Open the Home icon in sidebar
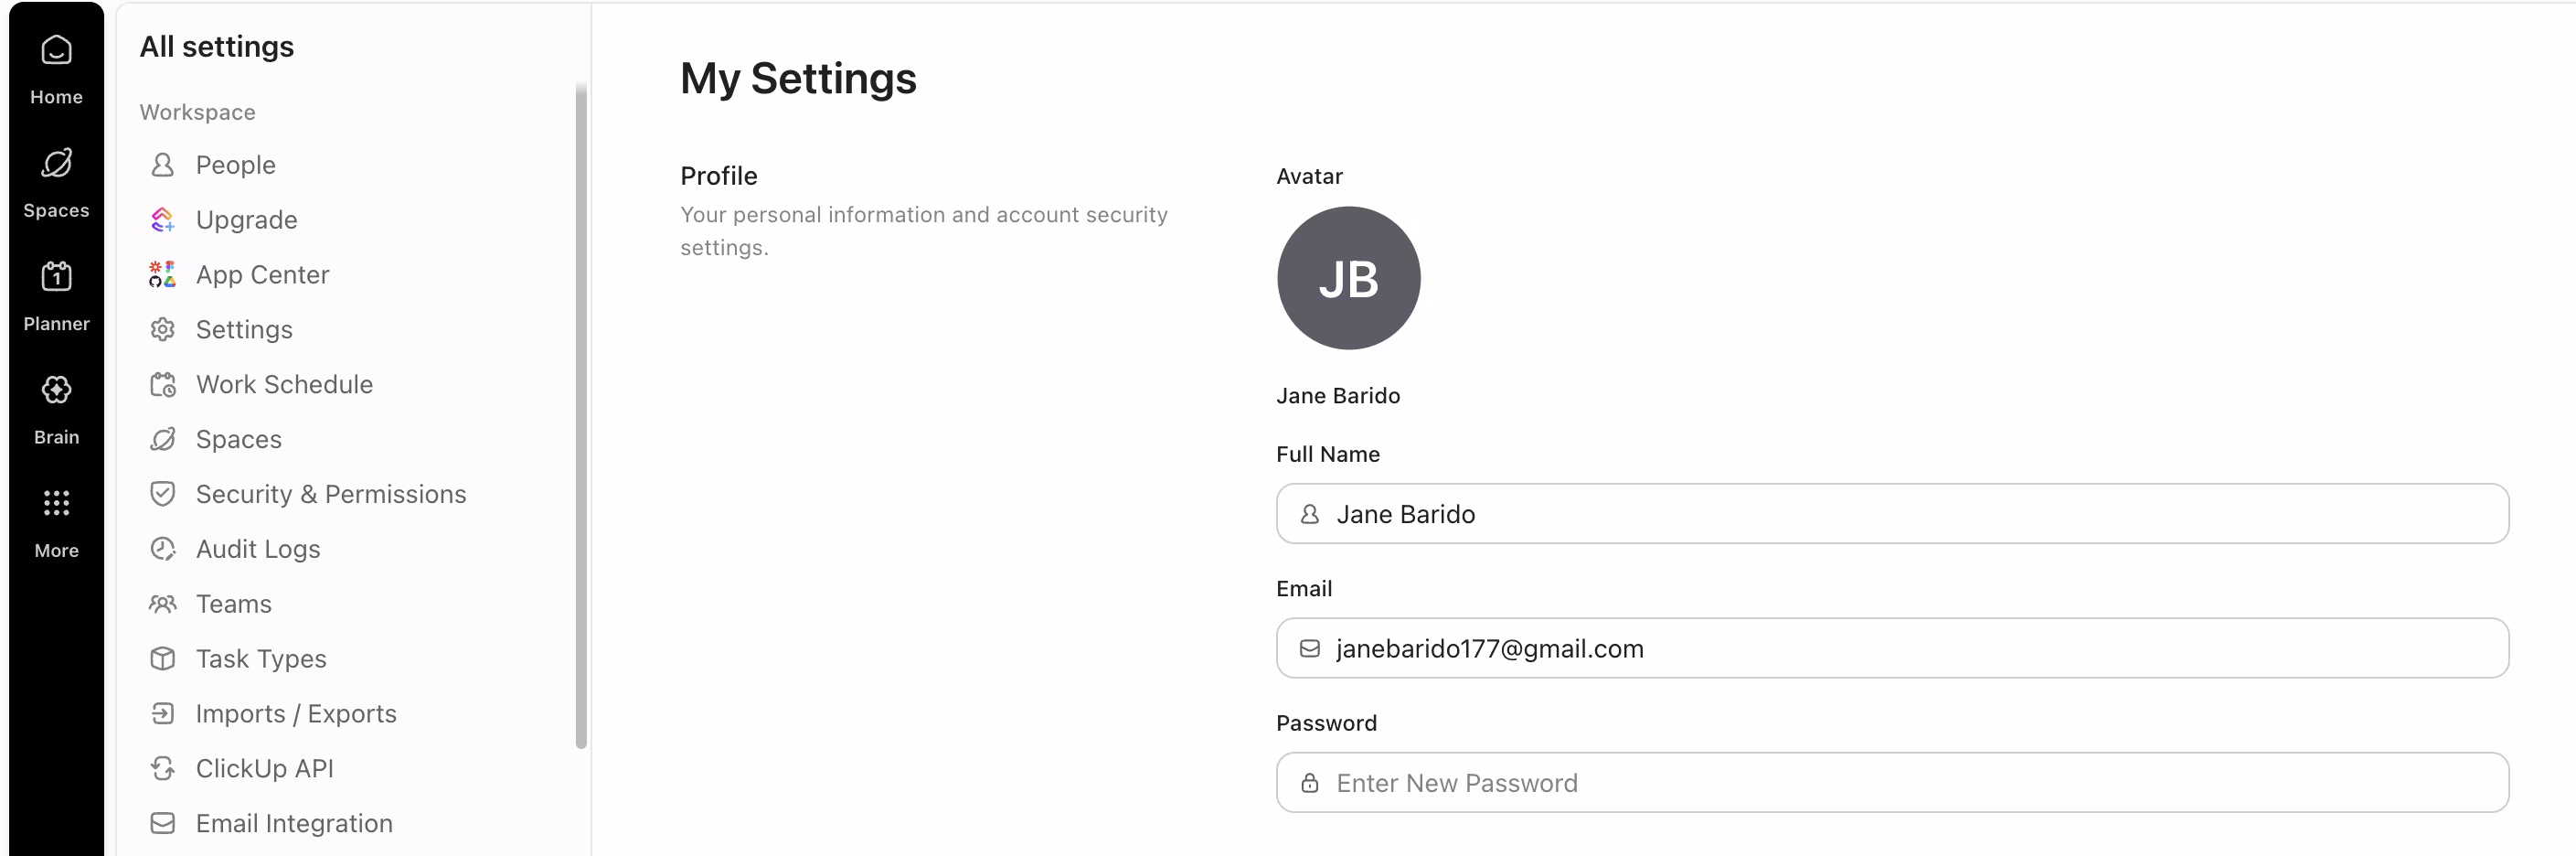The height and width of the screenshot is (856, 2576). point(56,51)
